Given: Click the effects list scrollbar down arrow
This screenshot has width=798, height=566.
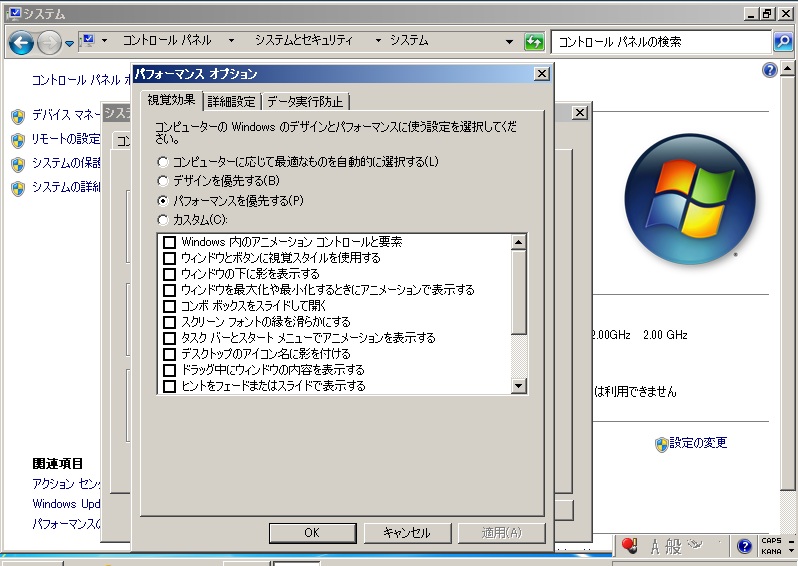Looking at the screenshot, I should [x=518, y=385].
